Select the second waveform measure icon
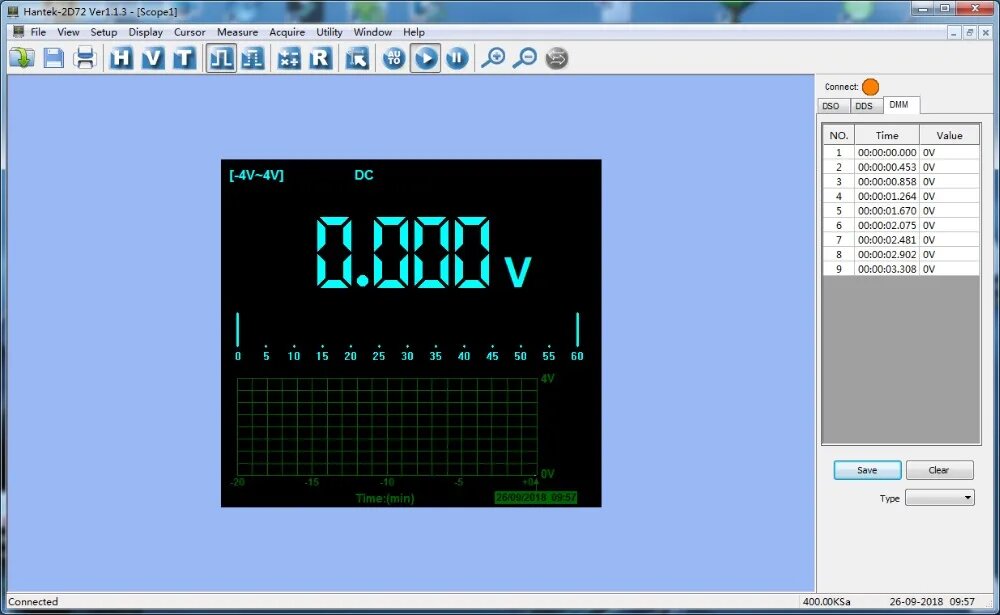Viewport: 1000px width, 615px height. (253, 58)
